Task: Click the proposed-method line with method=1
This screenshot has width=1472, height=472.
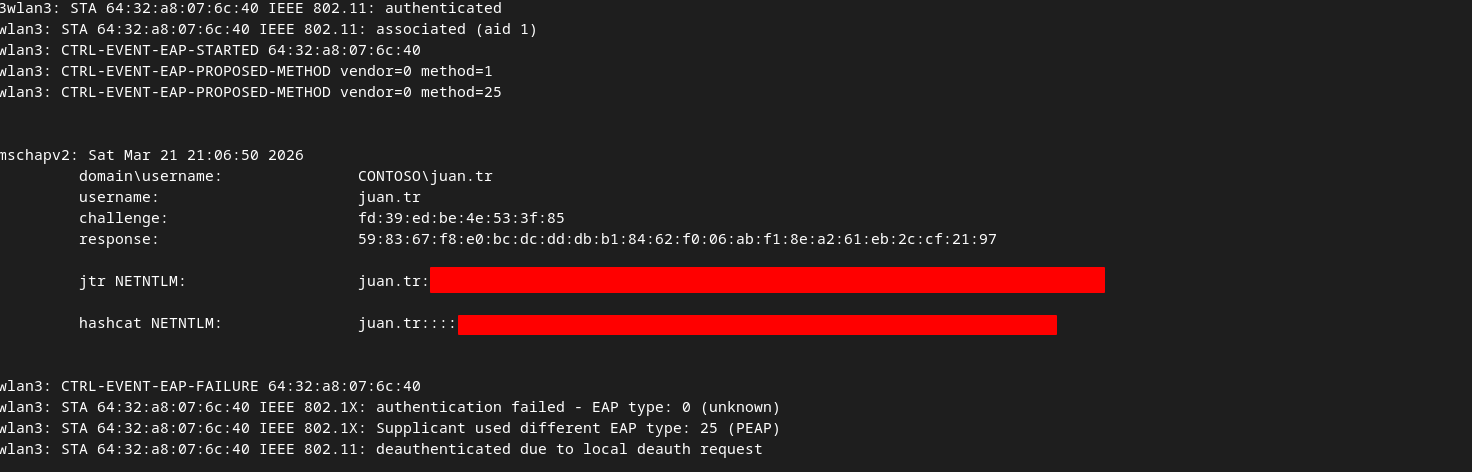Action: pos(246,72)
